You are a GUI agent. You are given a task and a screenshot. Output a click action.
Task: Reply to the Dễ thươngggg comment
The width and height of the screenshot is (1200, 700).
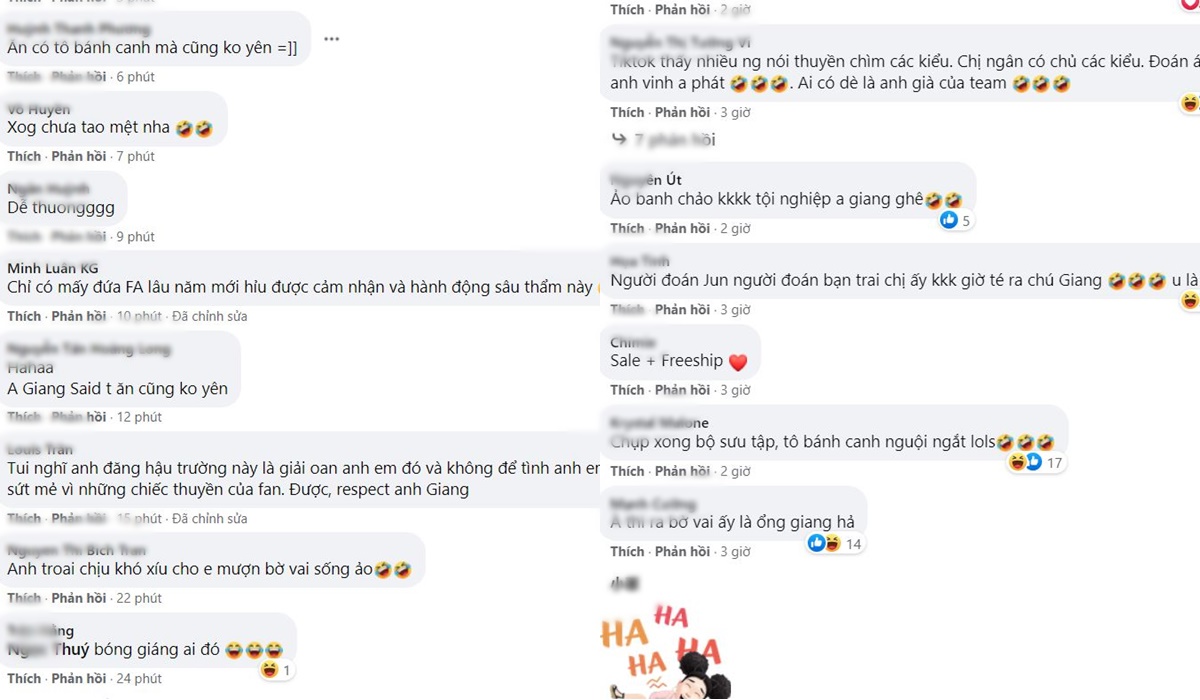tap(79, 237)
